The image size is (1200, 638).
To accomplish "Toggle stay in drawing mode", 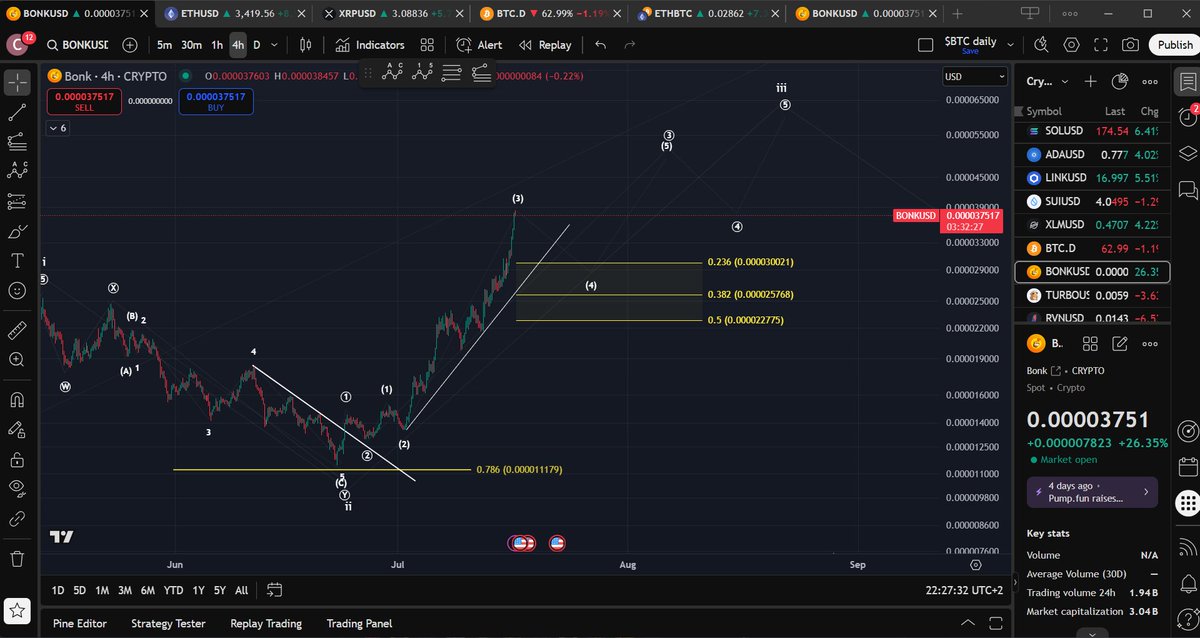I will pos(17,430).
